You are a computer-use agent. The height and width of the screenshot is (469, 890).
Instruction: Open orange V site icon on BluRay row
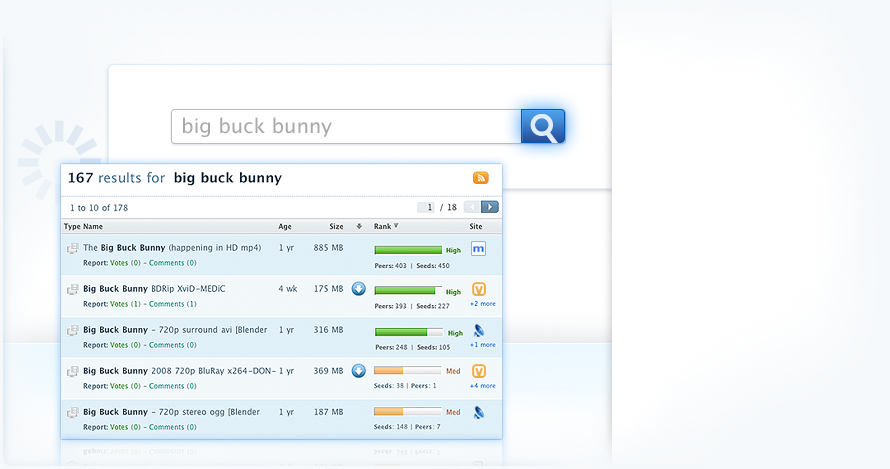click(x=479, y=371)
